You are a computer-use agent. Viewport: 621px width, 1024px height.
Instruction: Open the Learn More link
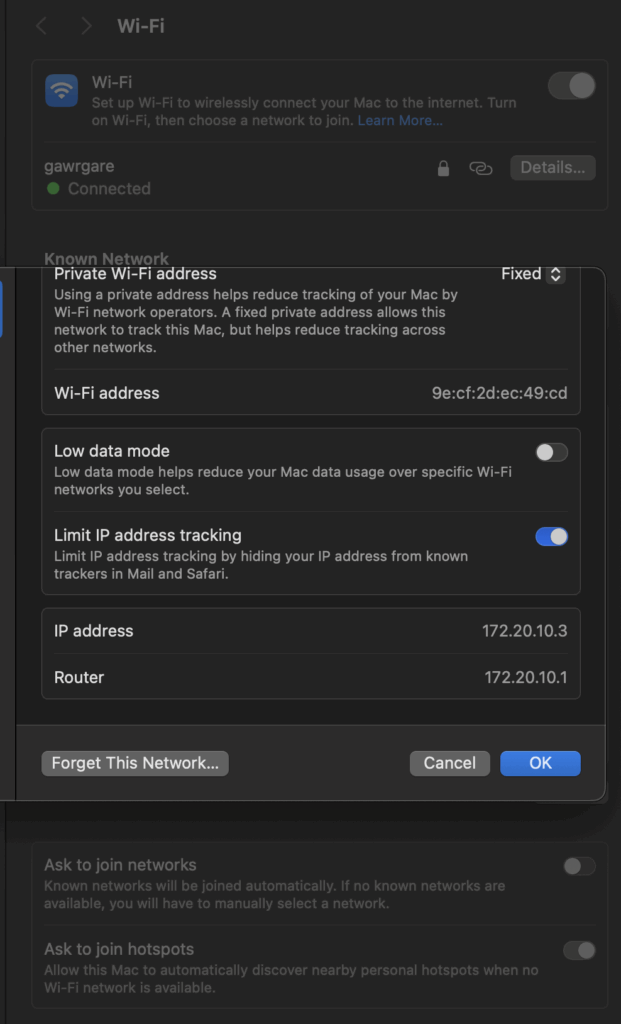coord(400,121)
